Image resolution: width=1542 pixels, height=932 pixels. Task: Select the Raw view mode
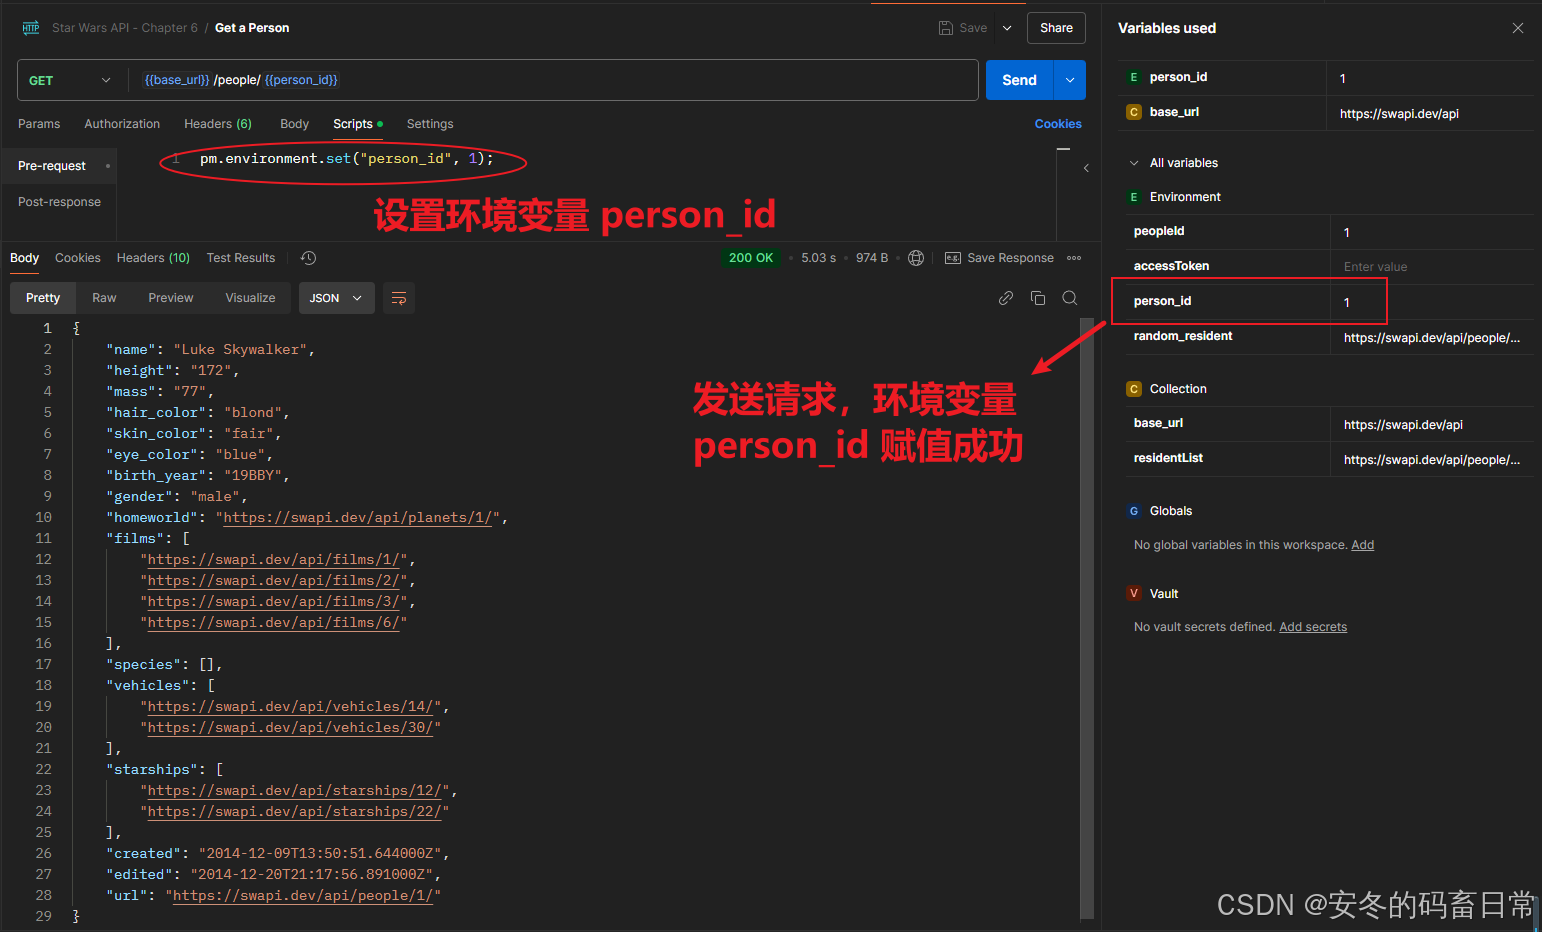(x=104, y=298)
